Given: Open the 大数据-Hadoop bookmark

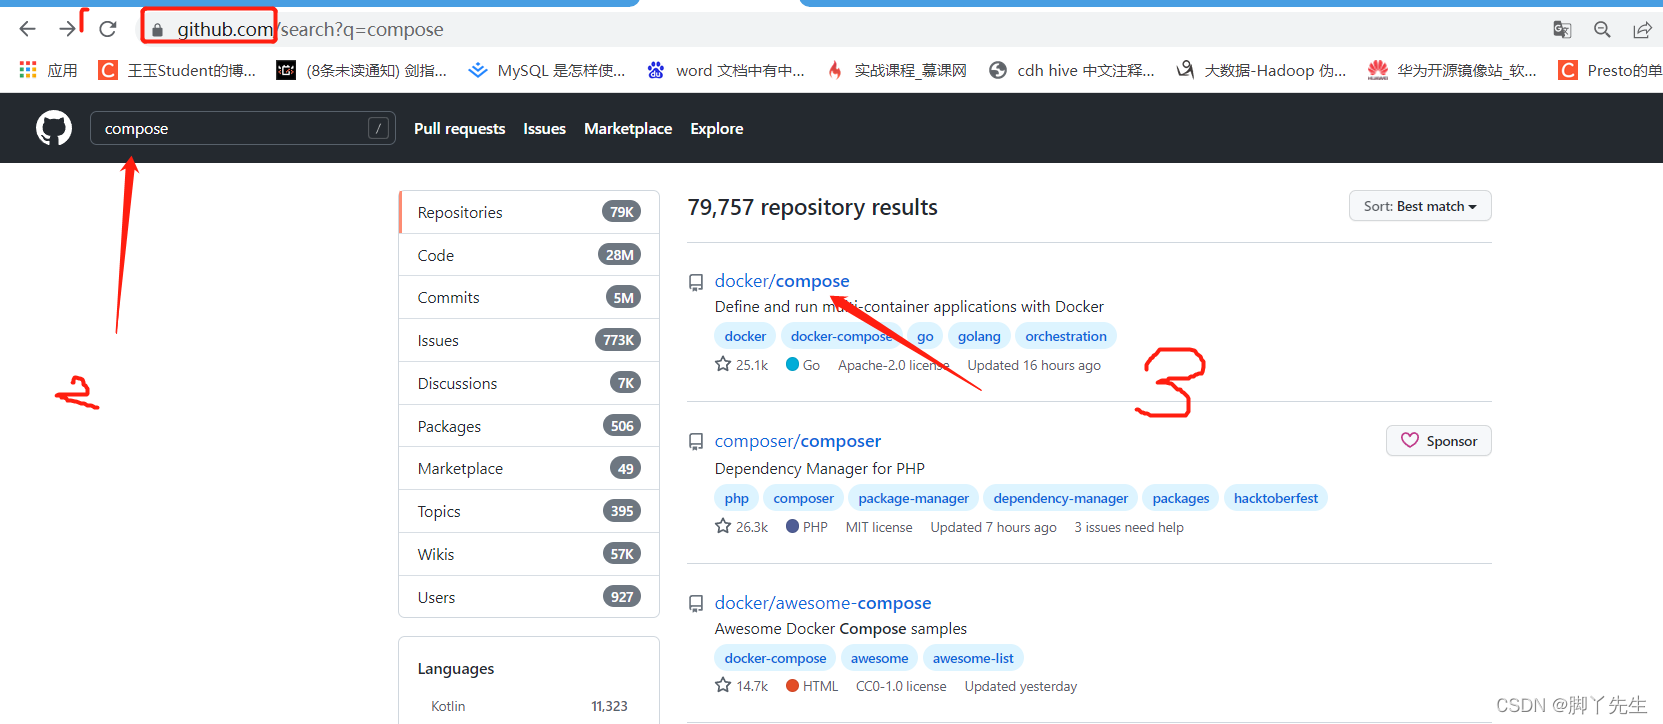Looking at the screenshot, I should (1261, 70).
